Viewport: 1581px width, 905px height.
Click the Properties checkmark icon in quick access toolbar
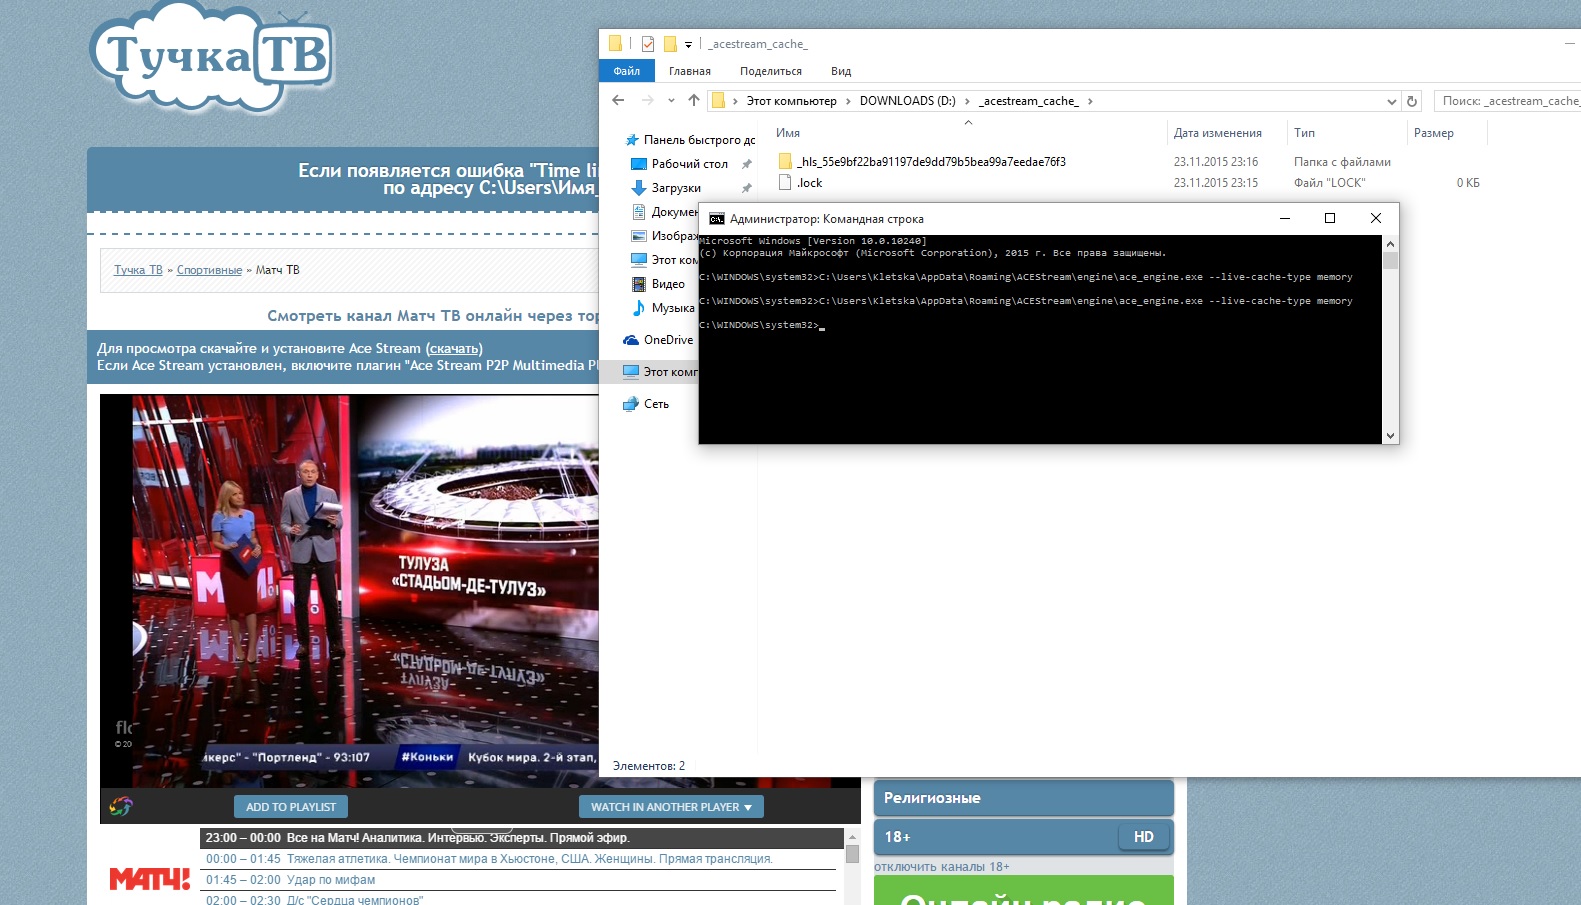648,44
